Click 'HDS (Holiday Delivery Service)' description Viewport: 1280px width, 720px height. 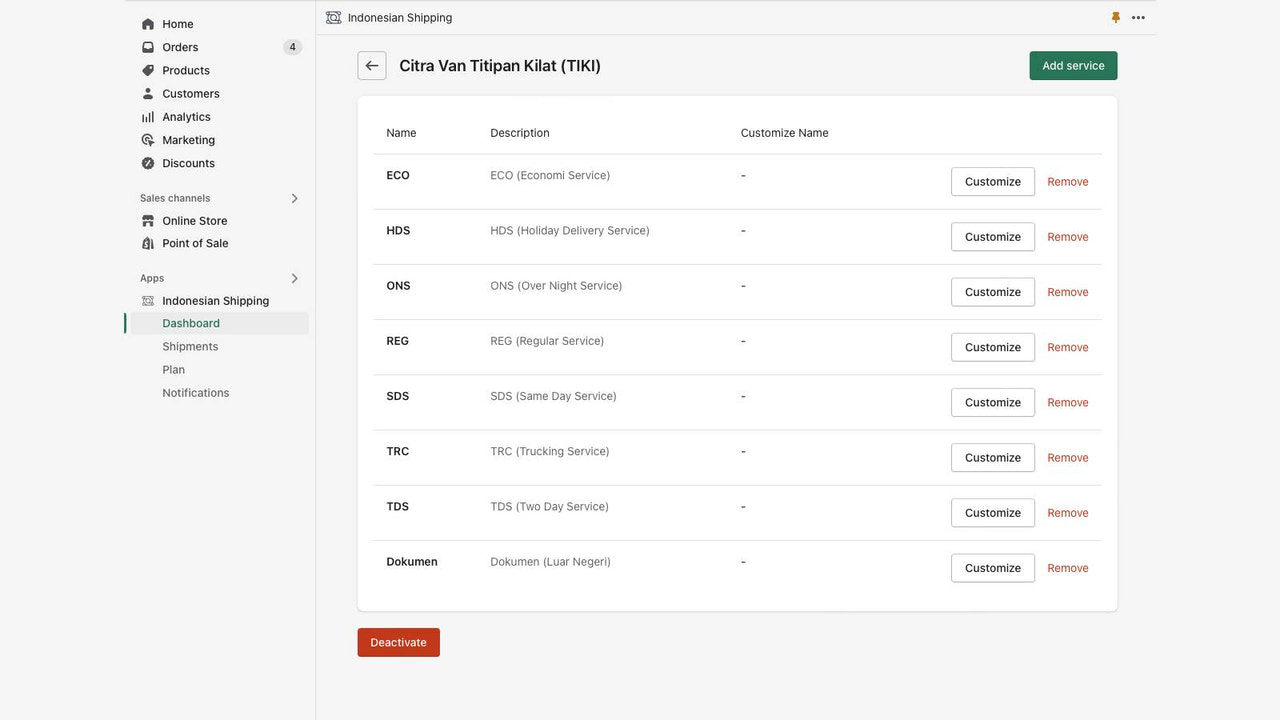(x=570, y=230)
